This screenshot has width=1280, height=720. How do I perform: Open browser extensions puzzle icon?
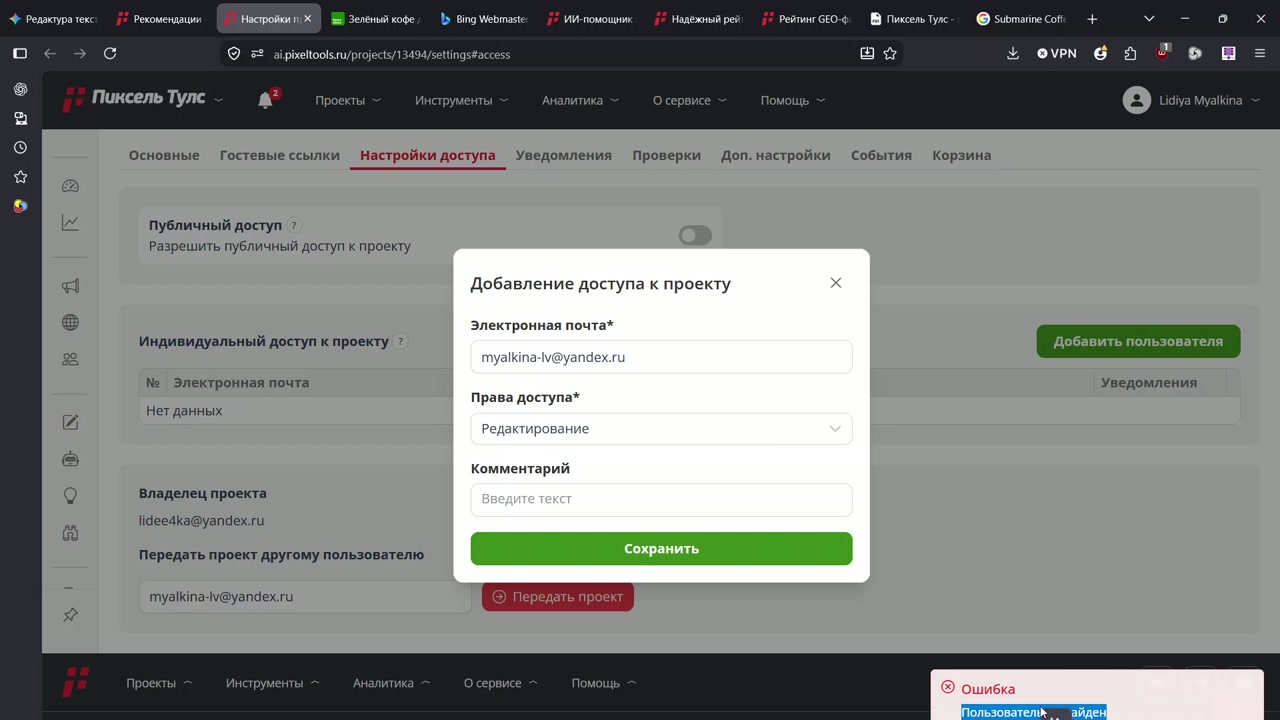(1130, 54)
